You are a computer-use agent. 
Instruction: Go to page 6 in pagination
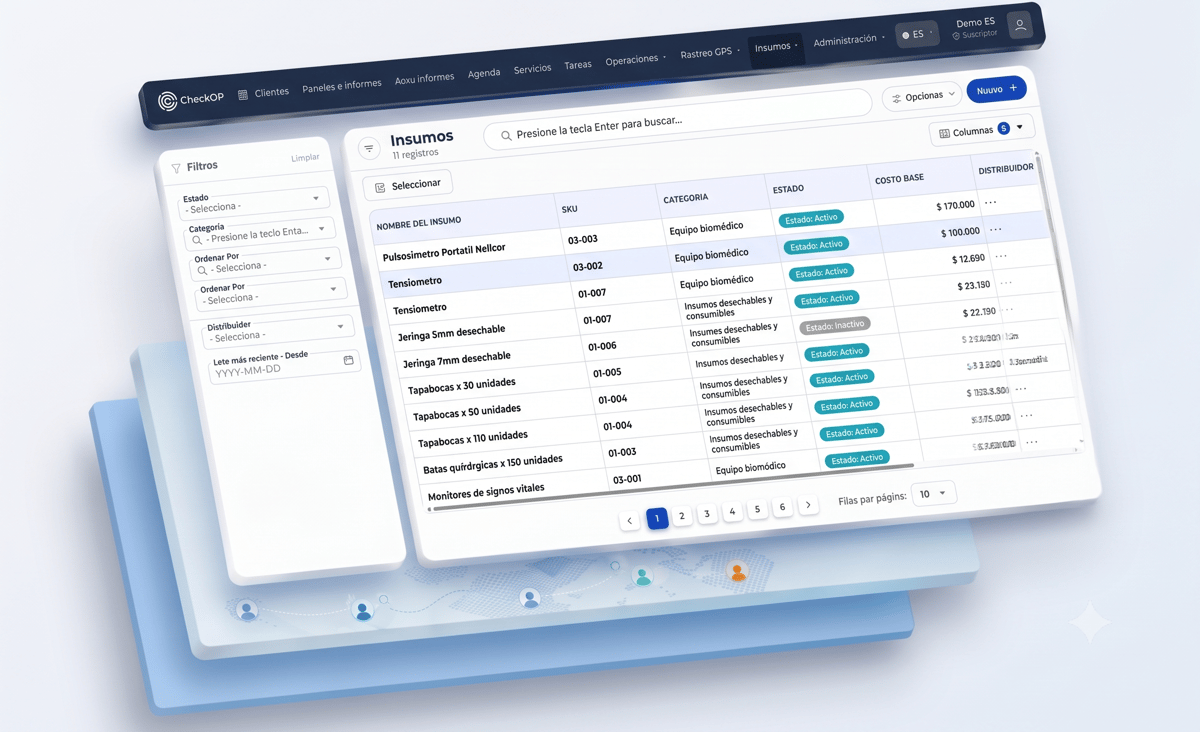(x=782, y=507)
